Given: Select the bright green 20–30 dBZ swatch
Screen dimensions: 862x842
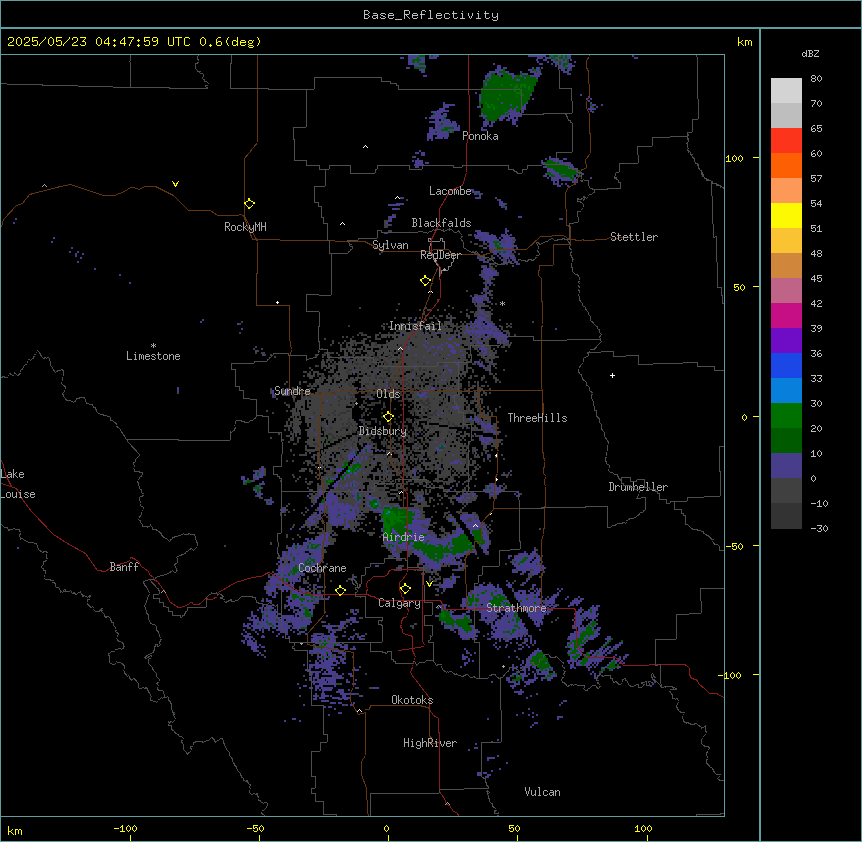Looking at the screenshot, I should click(786, 416).
